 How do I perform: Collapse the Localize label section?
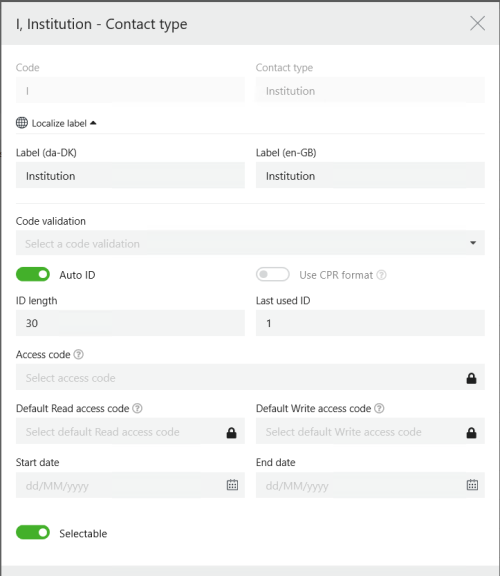coord(93,123)
